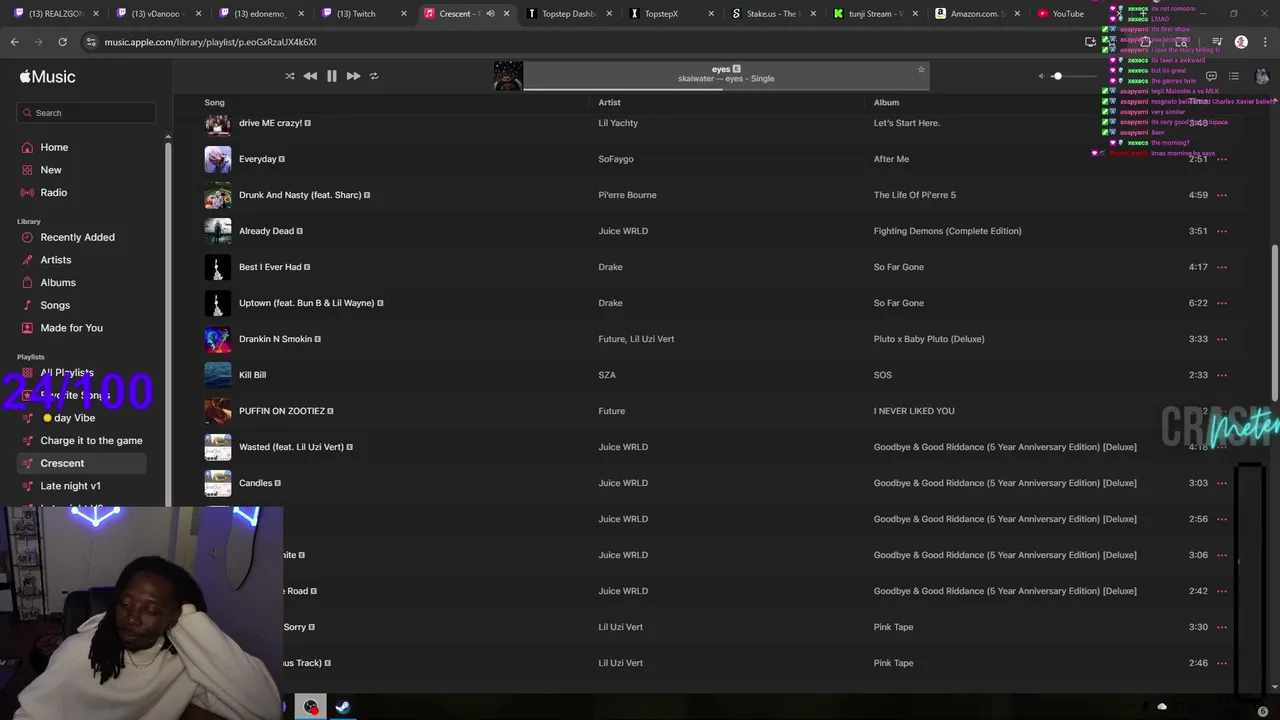The height and width of the screenshot is (720, 1280).
Task: Open Recently Added in the library
Action: pos(77,237)
